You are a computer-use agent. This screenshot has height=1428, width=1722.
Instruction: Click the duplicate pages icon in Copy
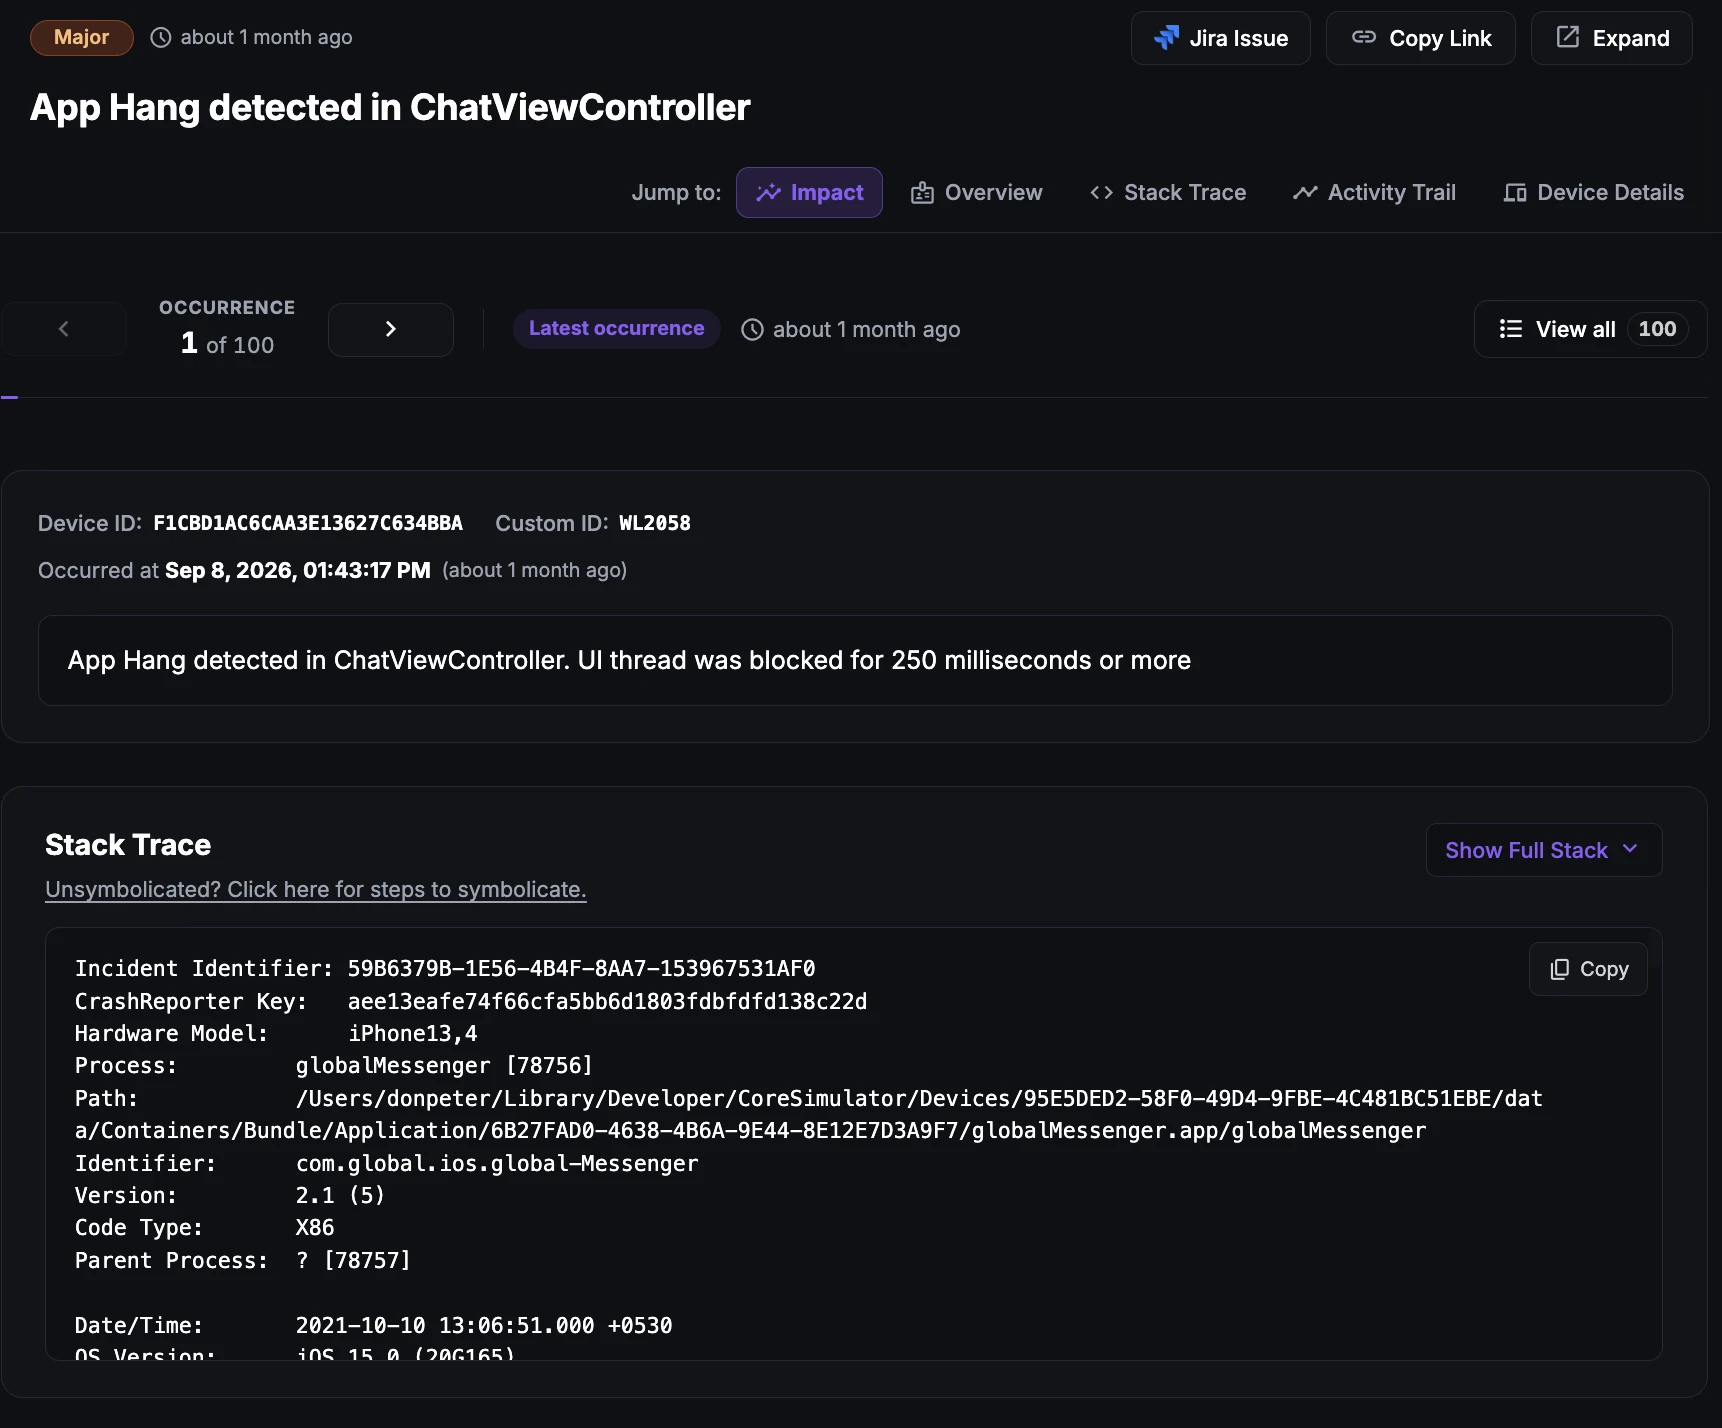coord(1559,969)
